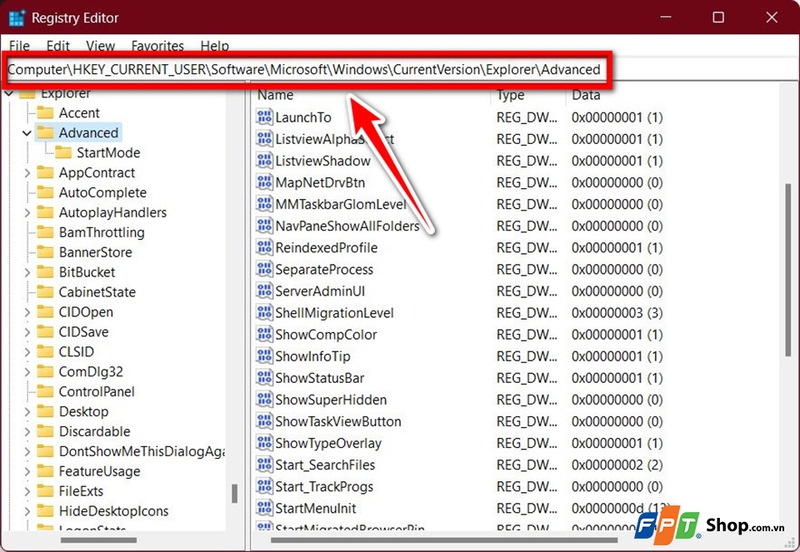Viewport: 800px width, 552px height.
Task: Click the Accent folder icon
Action: 45,112
